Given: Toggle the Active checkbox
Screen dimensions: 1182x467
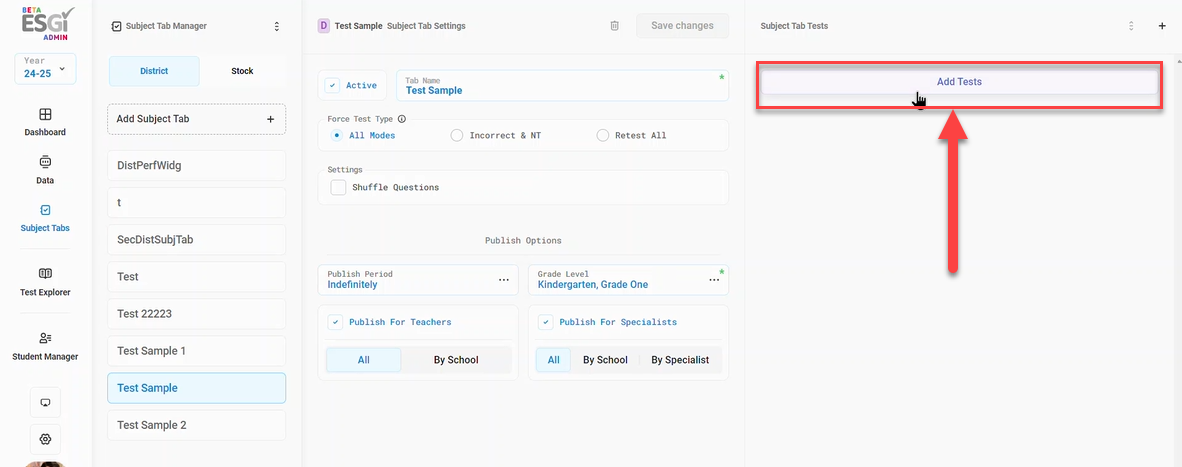Looking at the screenshot, I should (332, 85).
